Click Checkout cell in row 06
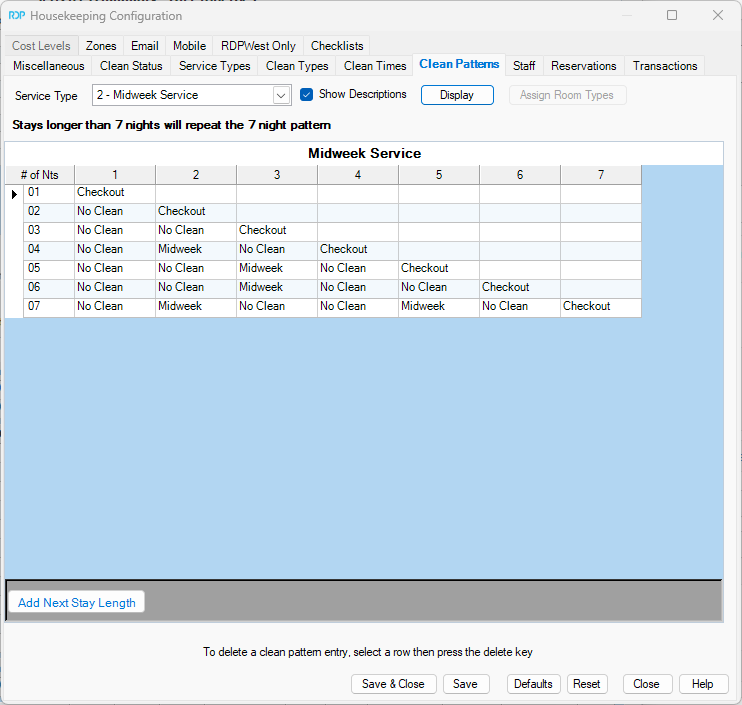742x705 pixels. tap(520, 289)
